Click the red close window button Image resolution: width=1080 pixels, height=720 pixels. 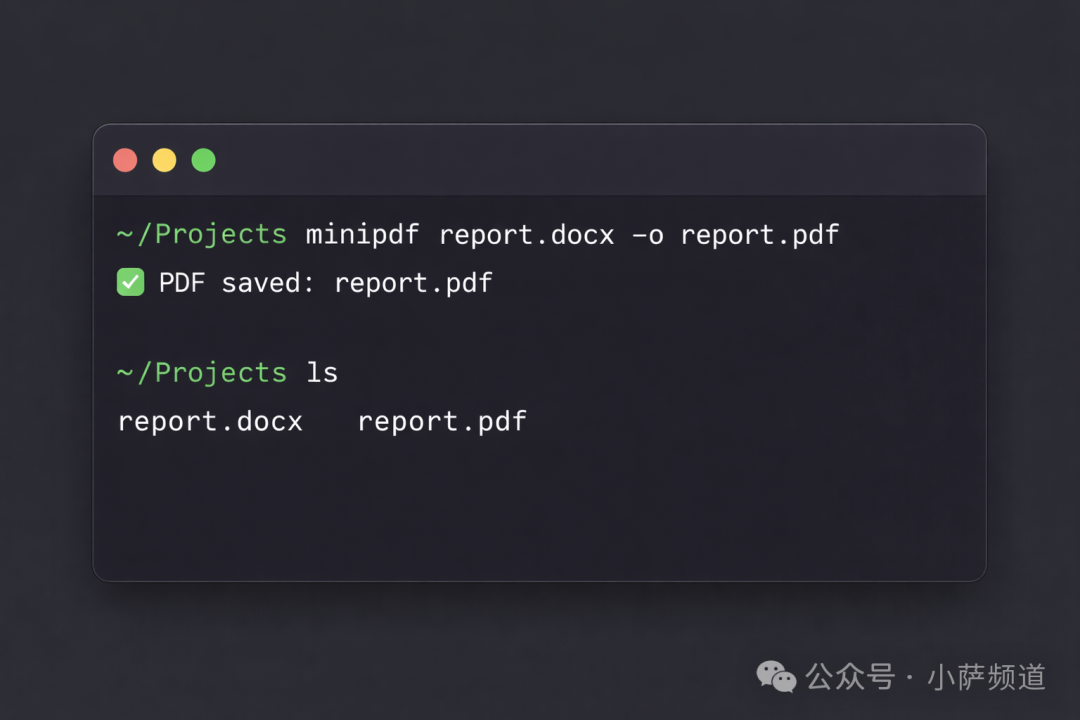(x=125, y=160)
